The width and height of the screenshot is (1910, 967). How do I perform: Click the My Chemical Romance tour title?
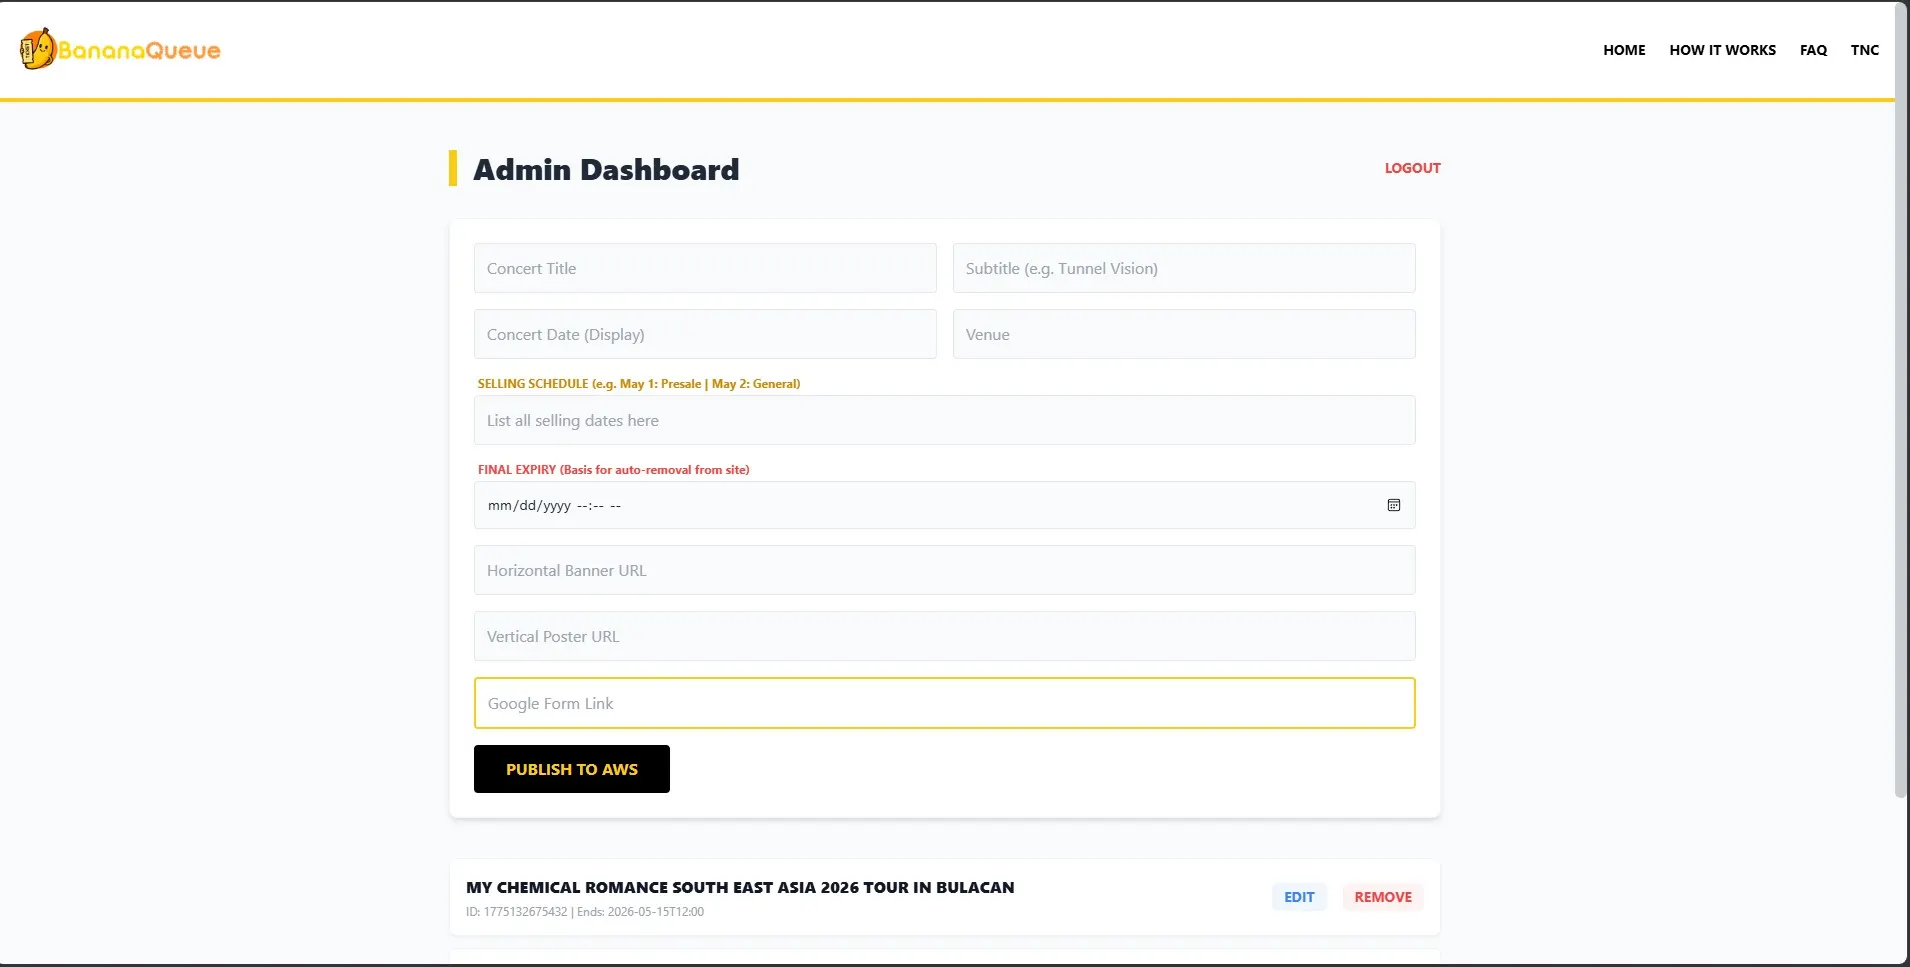pyautogui.click(x=740, y=887)
